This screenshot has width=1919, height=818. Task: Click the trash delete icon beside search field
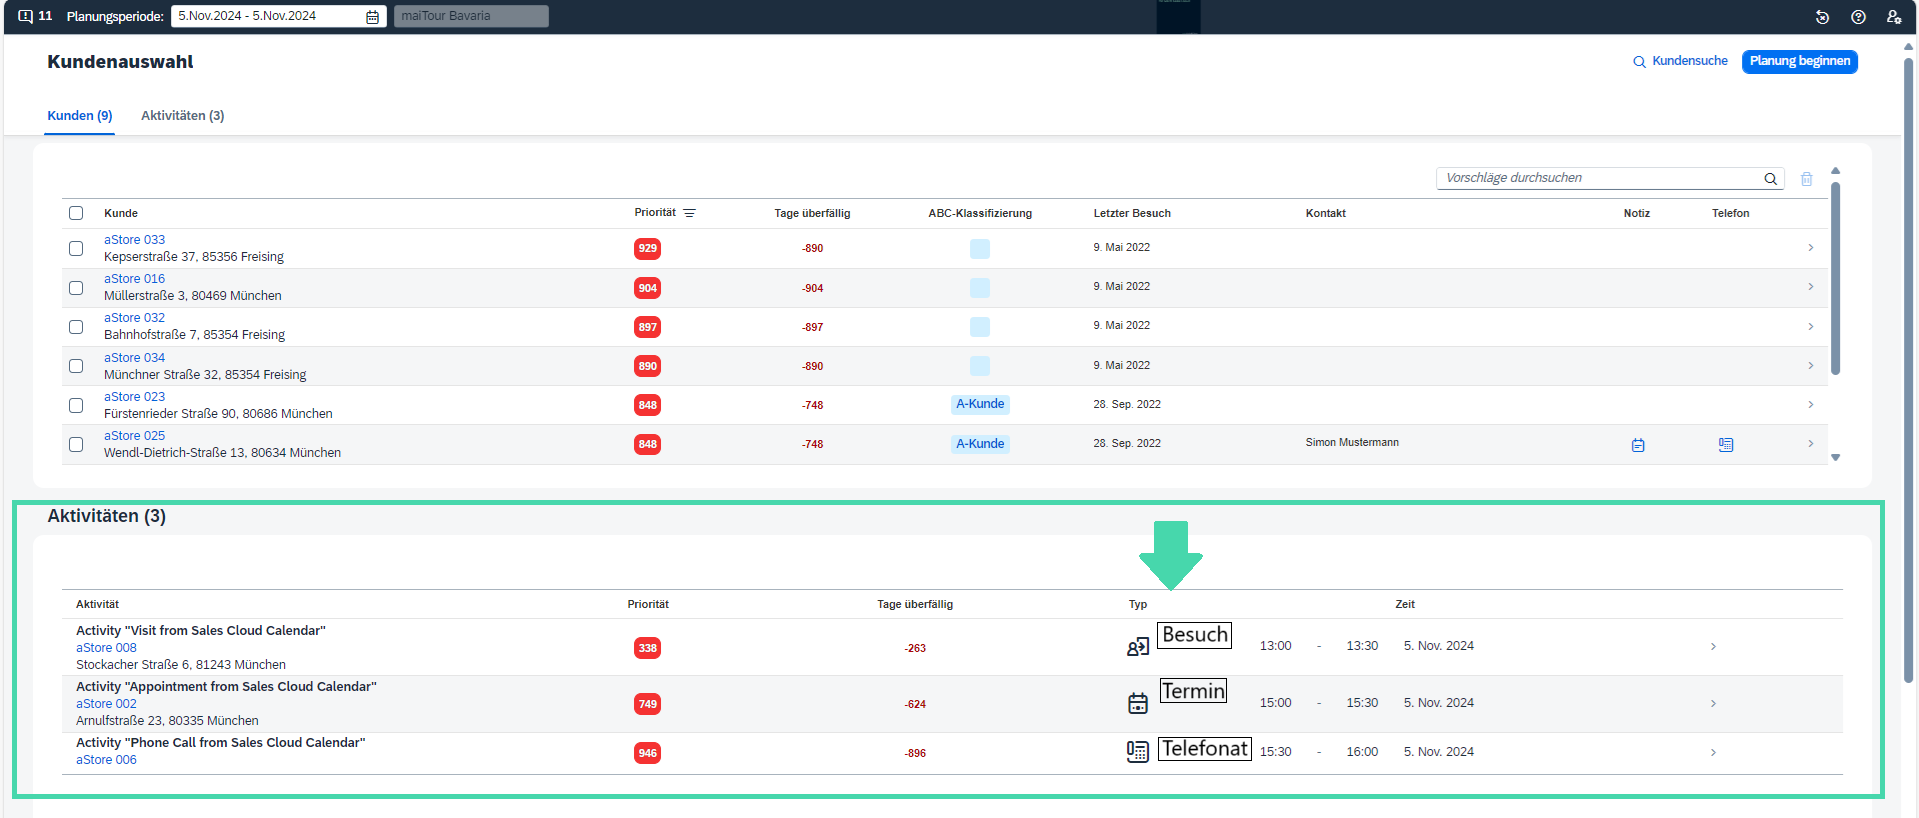pyautogui.click(x=1807, y=178)
